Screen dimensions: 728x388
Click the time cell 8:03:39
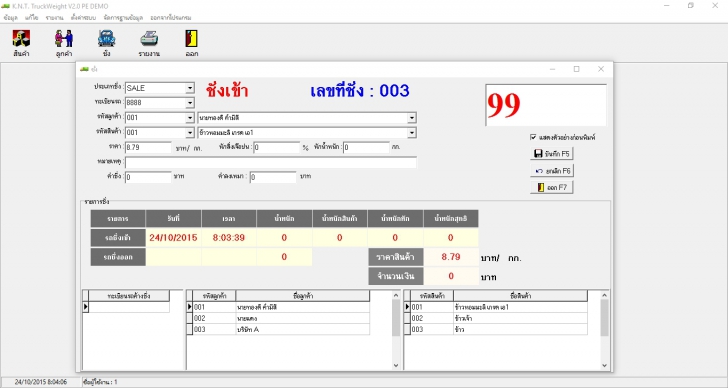229,238
